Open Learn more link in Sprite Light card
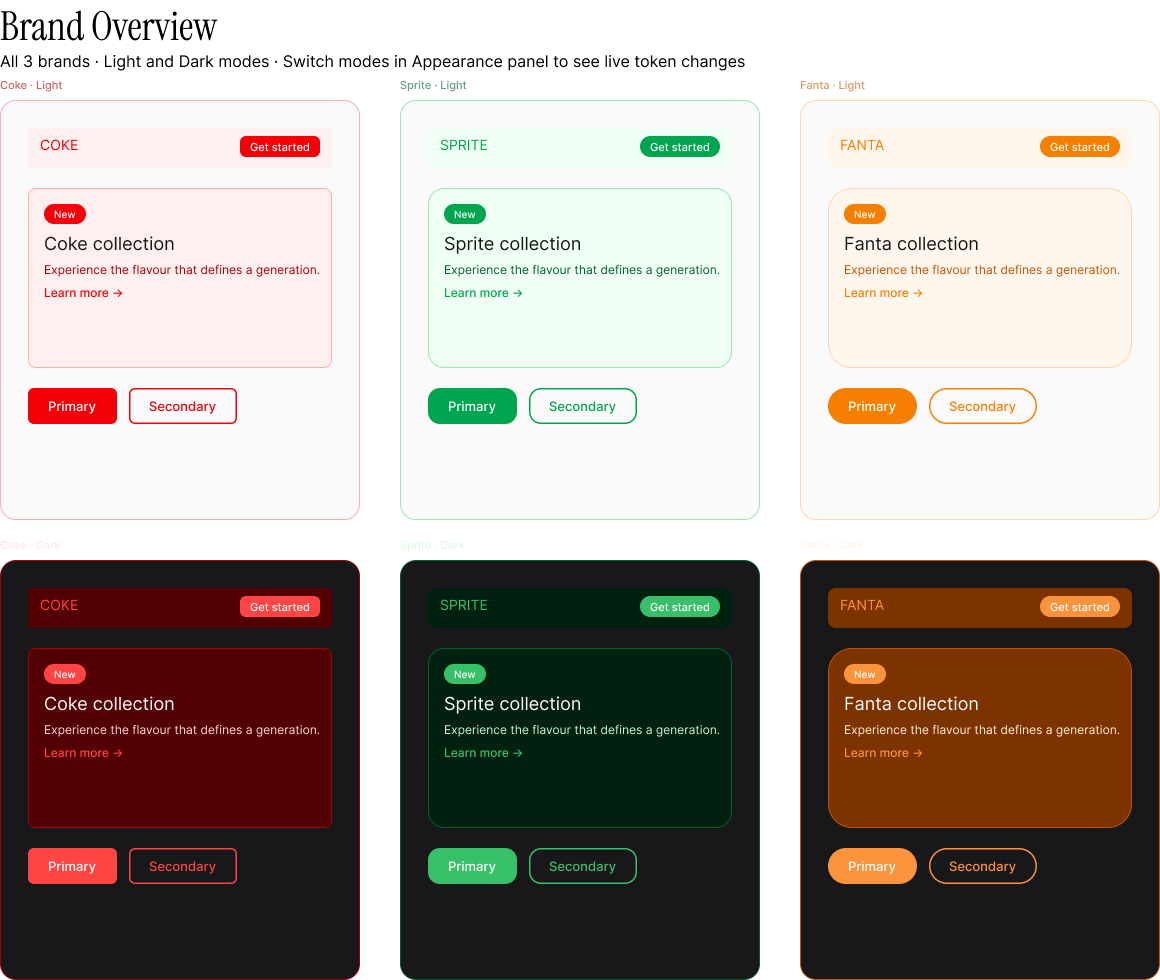1160x980 pixels. coord(483,293)
